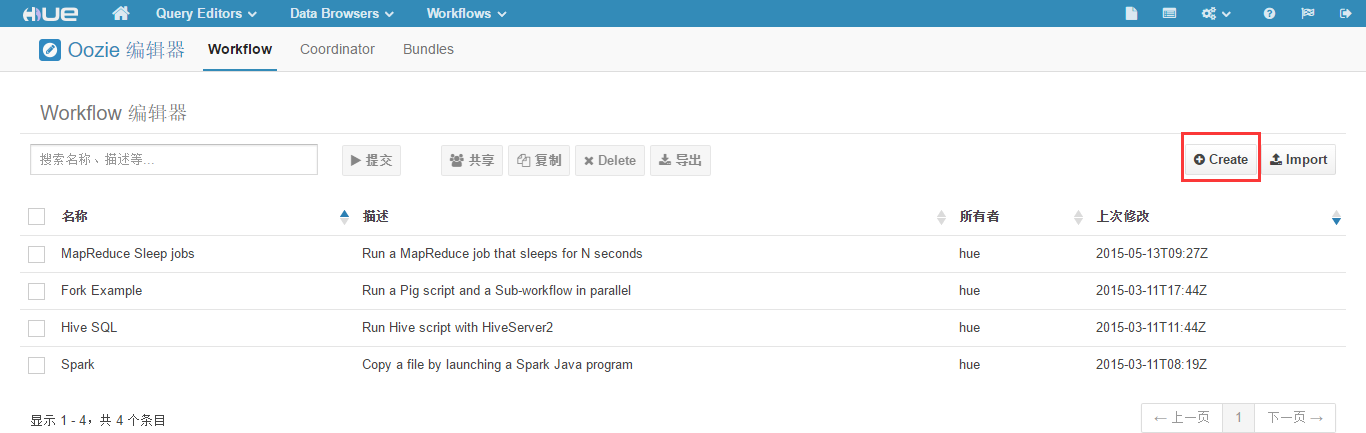The height and width of the screenshot is (433, 1366).
Task: Click the 复制 copy button
Action: pos(539,160)
